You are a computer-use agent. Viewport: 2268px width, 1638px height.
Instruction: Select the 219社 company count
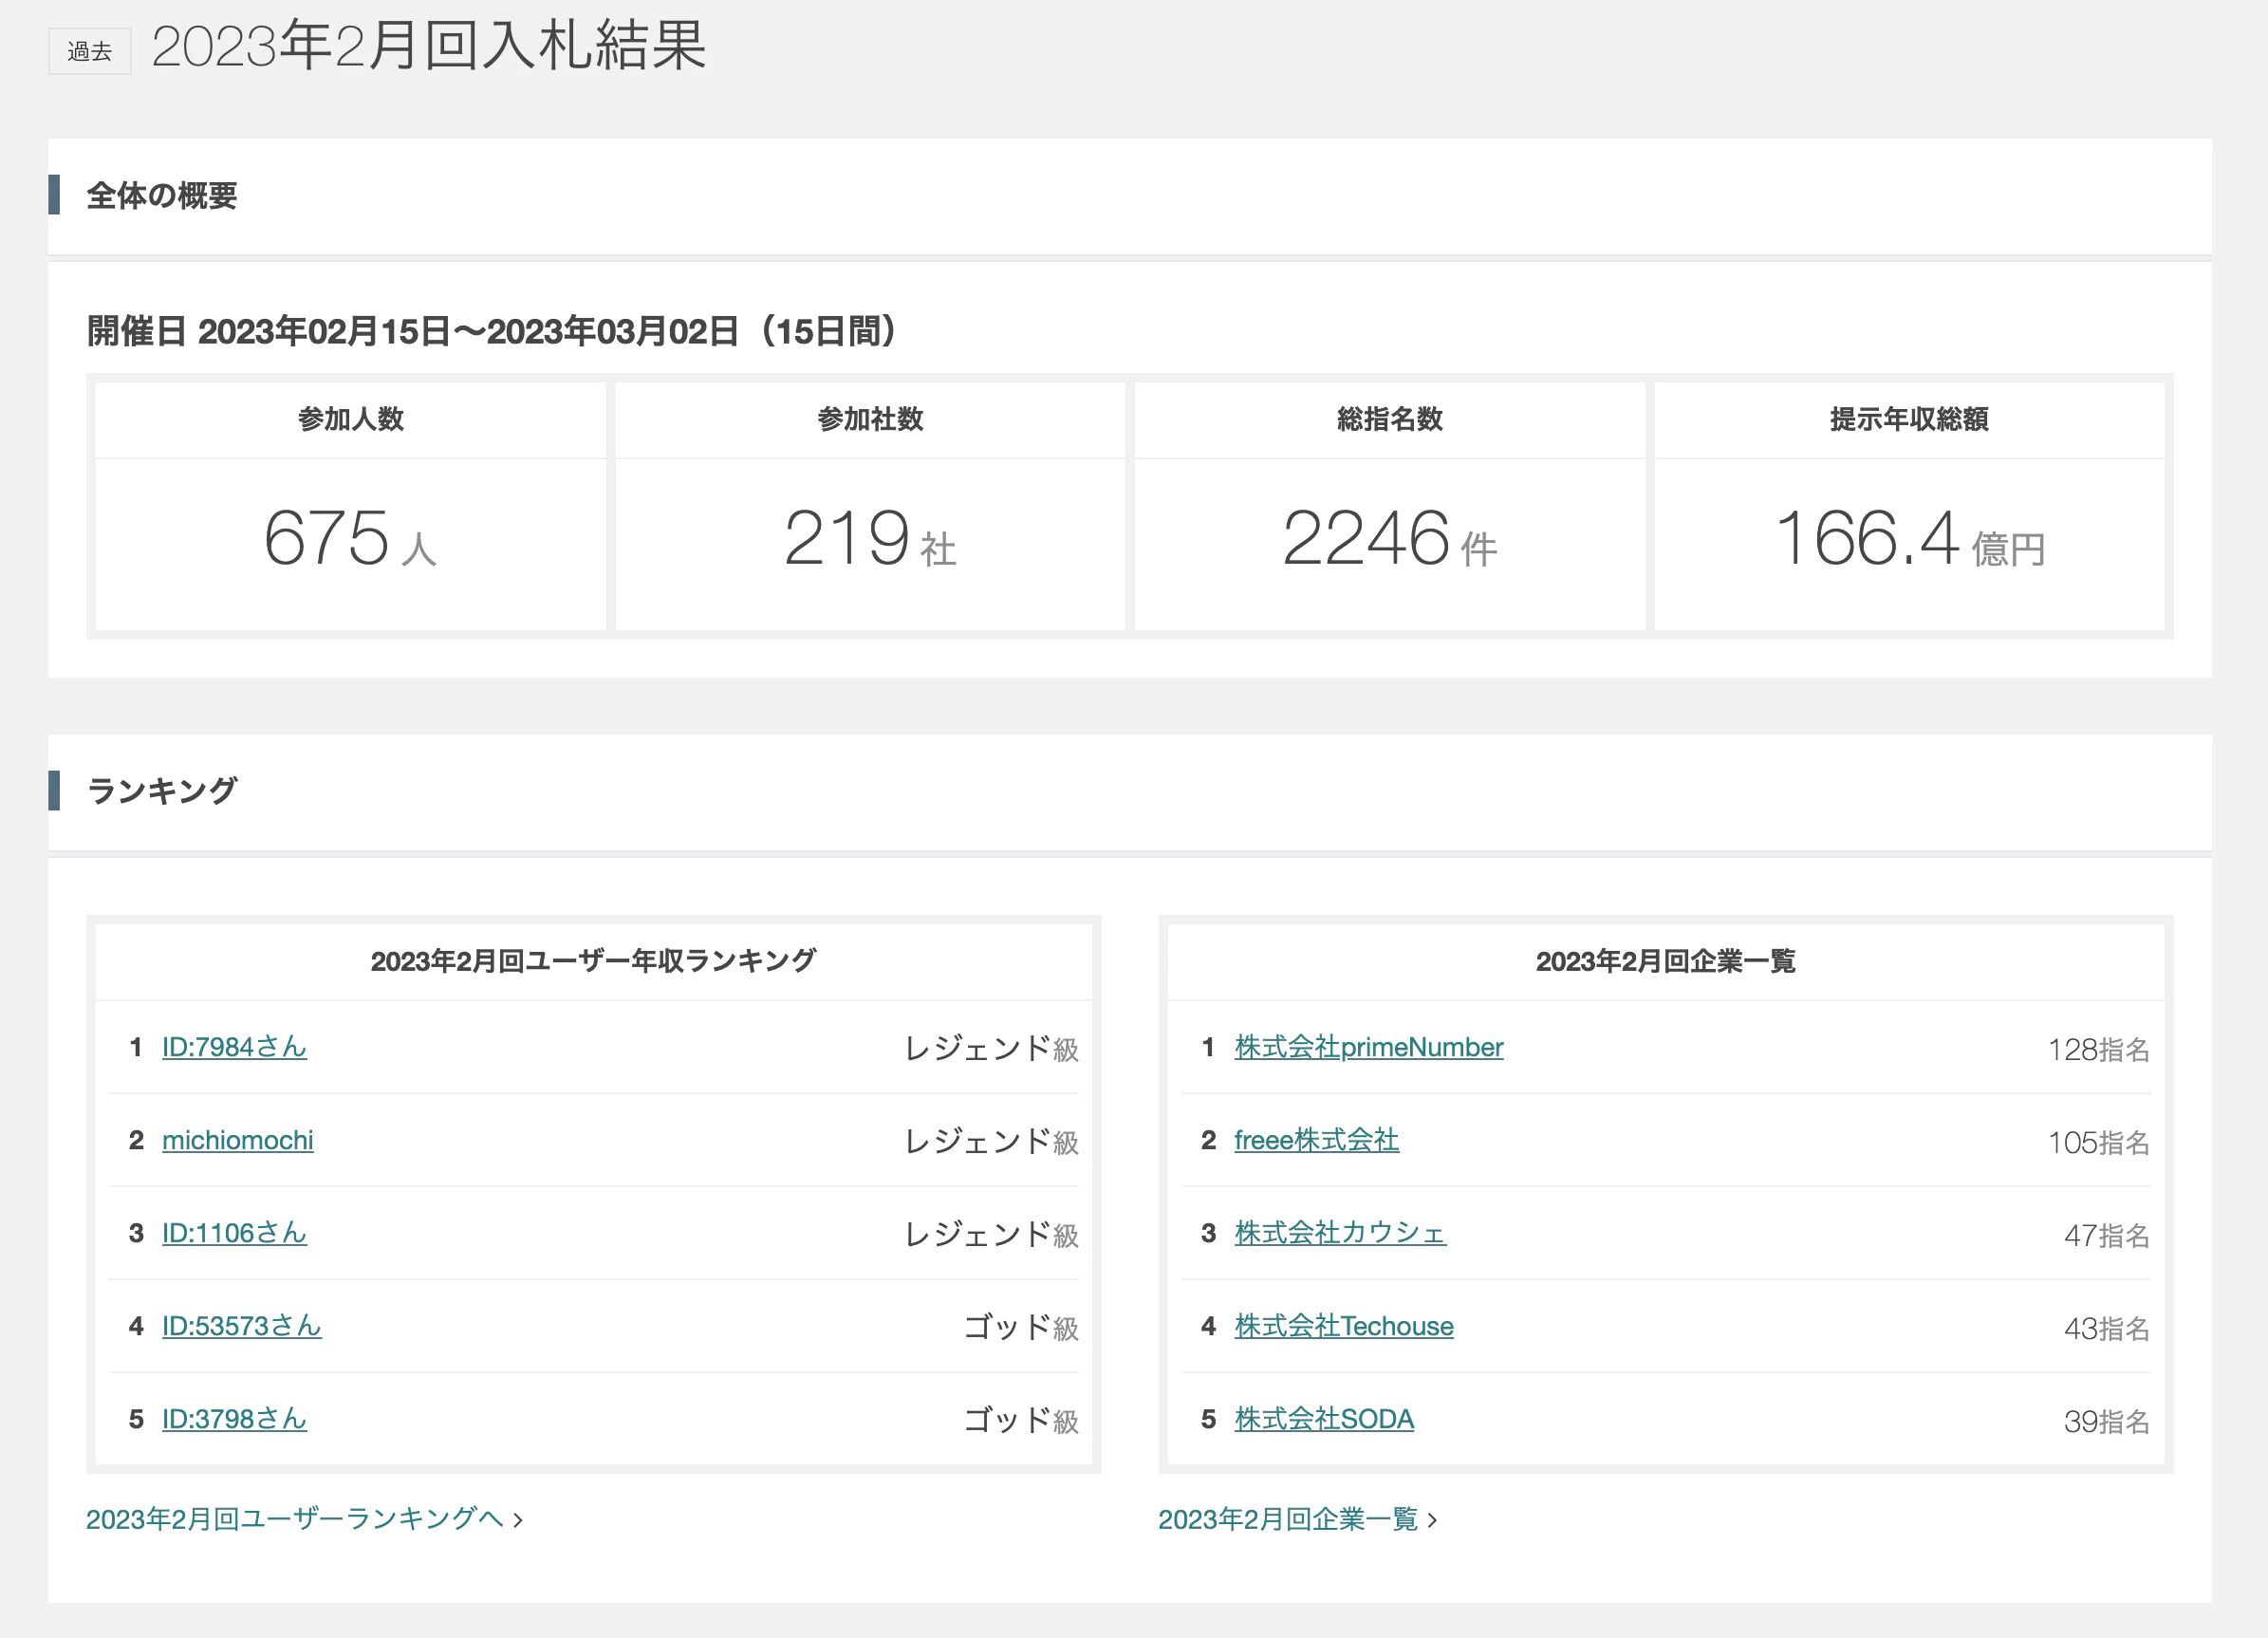(870, 539)
